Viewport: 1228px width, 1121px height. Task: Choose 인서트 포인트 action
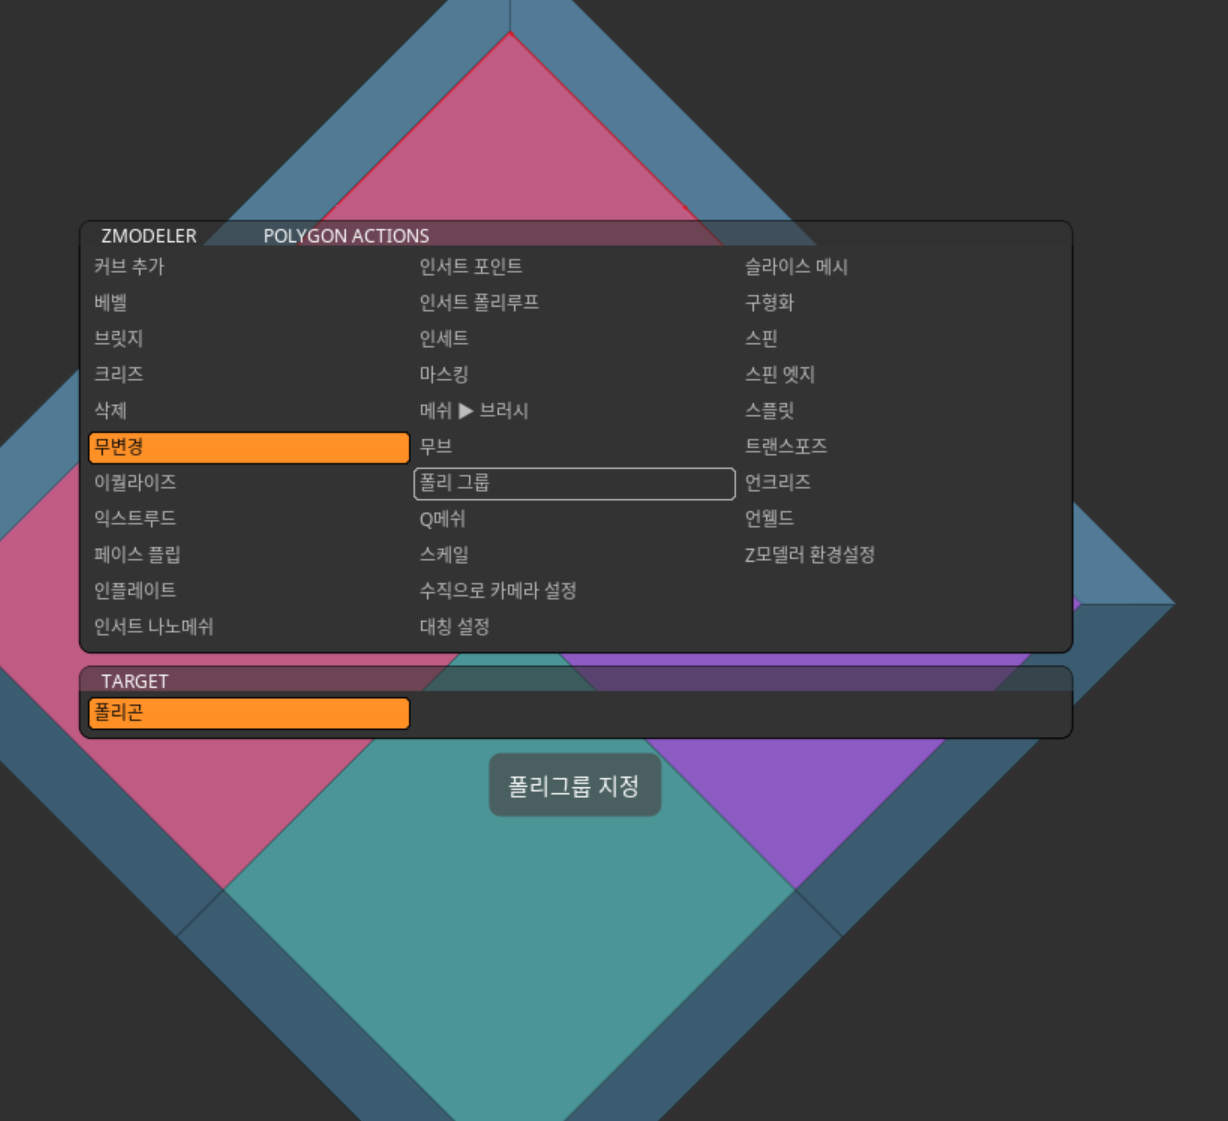(575, 267)
